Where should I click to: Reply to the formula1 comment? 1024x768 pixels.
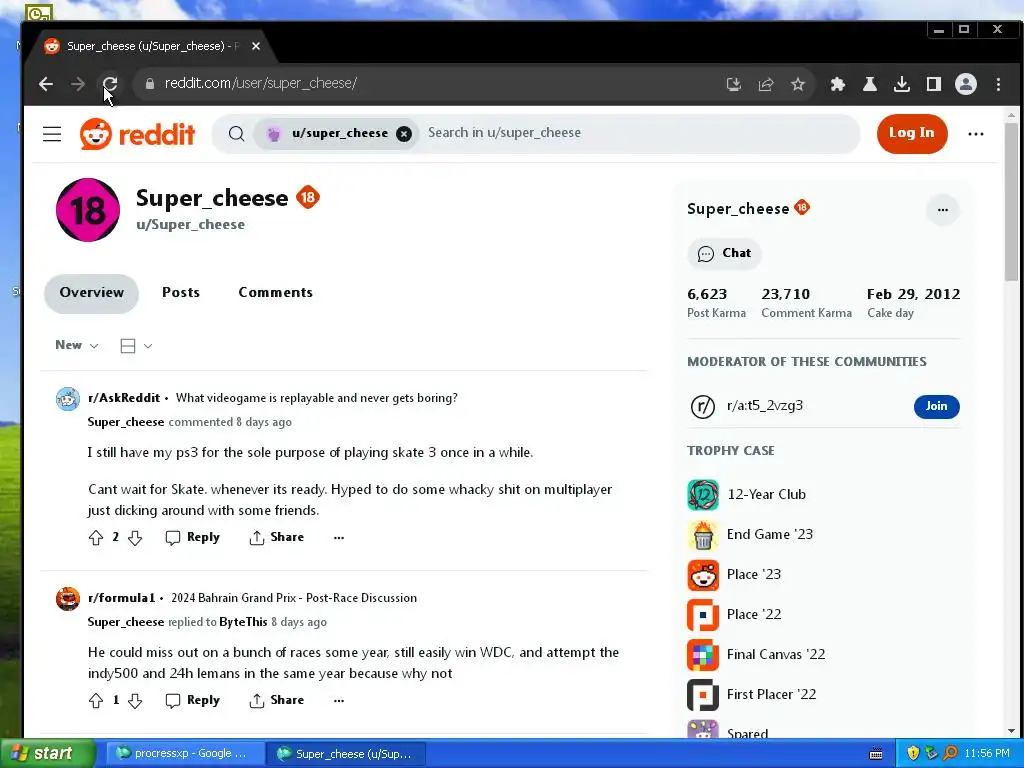coord(193,700)
